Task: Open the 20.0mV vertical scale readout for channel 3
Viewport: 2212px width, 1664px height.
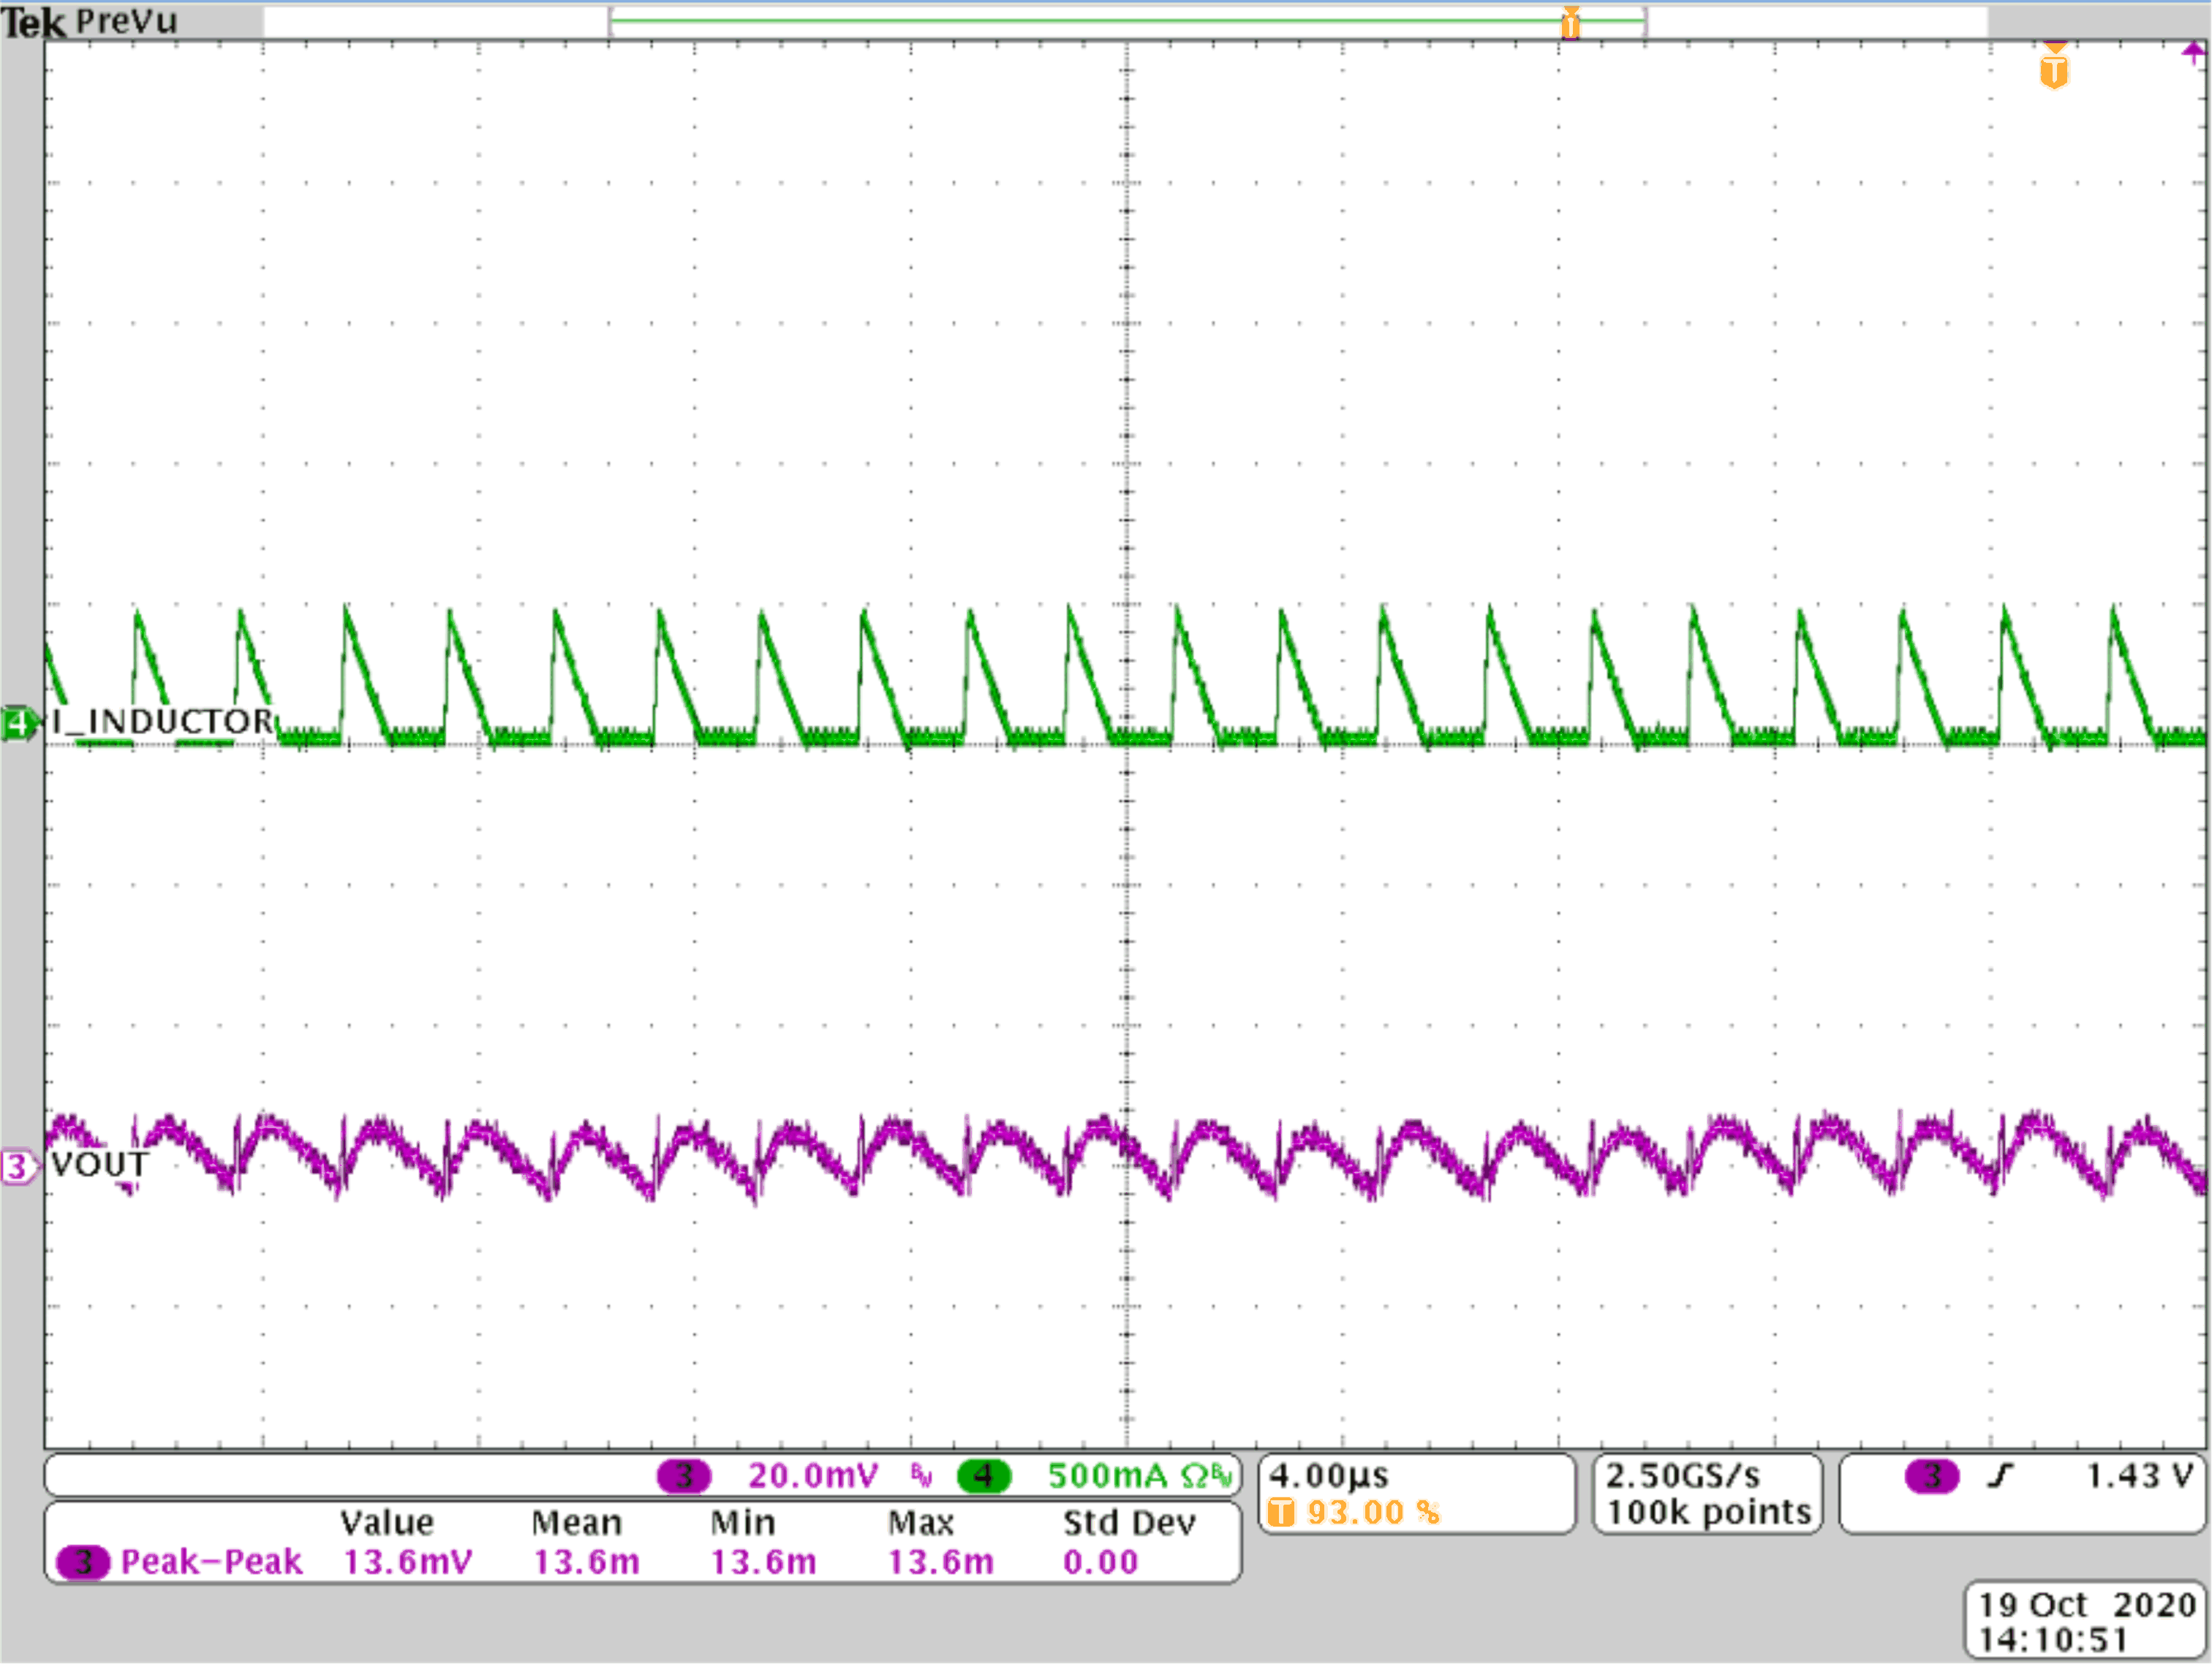Action: click(815, 1475)
